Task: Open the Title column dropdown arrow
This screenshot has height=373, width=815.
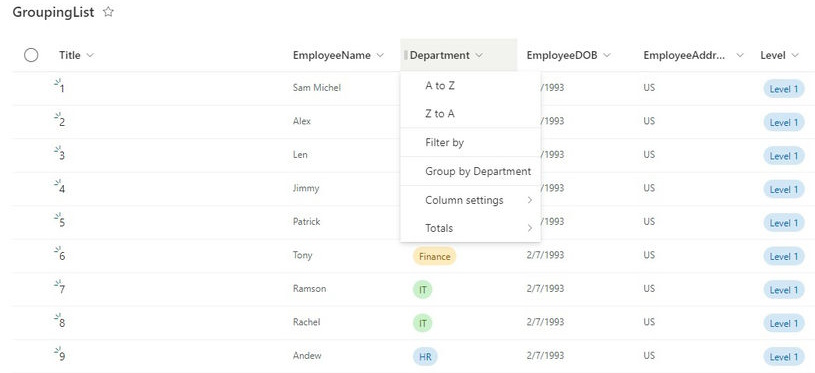Action: click(x=90, y=55)
